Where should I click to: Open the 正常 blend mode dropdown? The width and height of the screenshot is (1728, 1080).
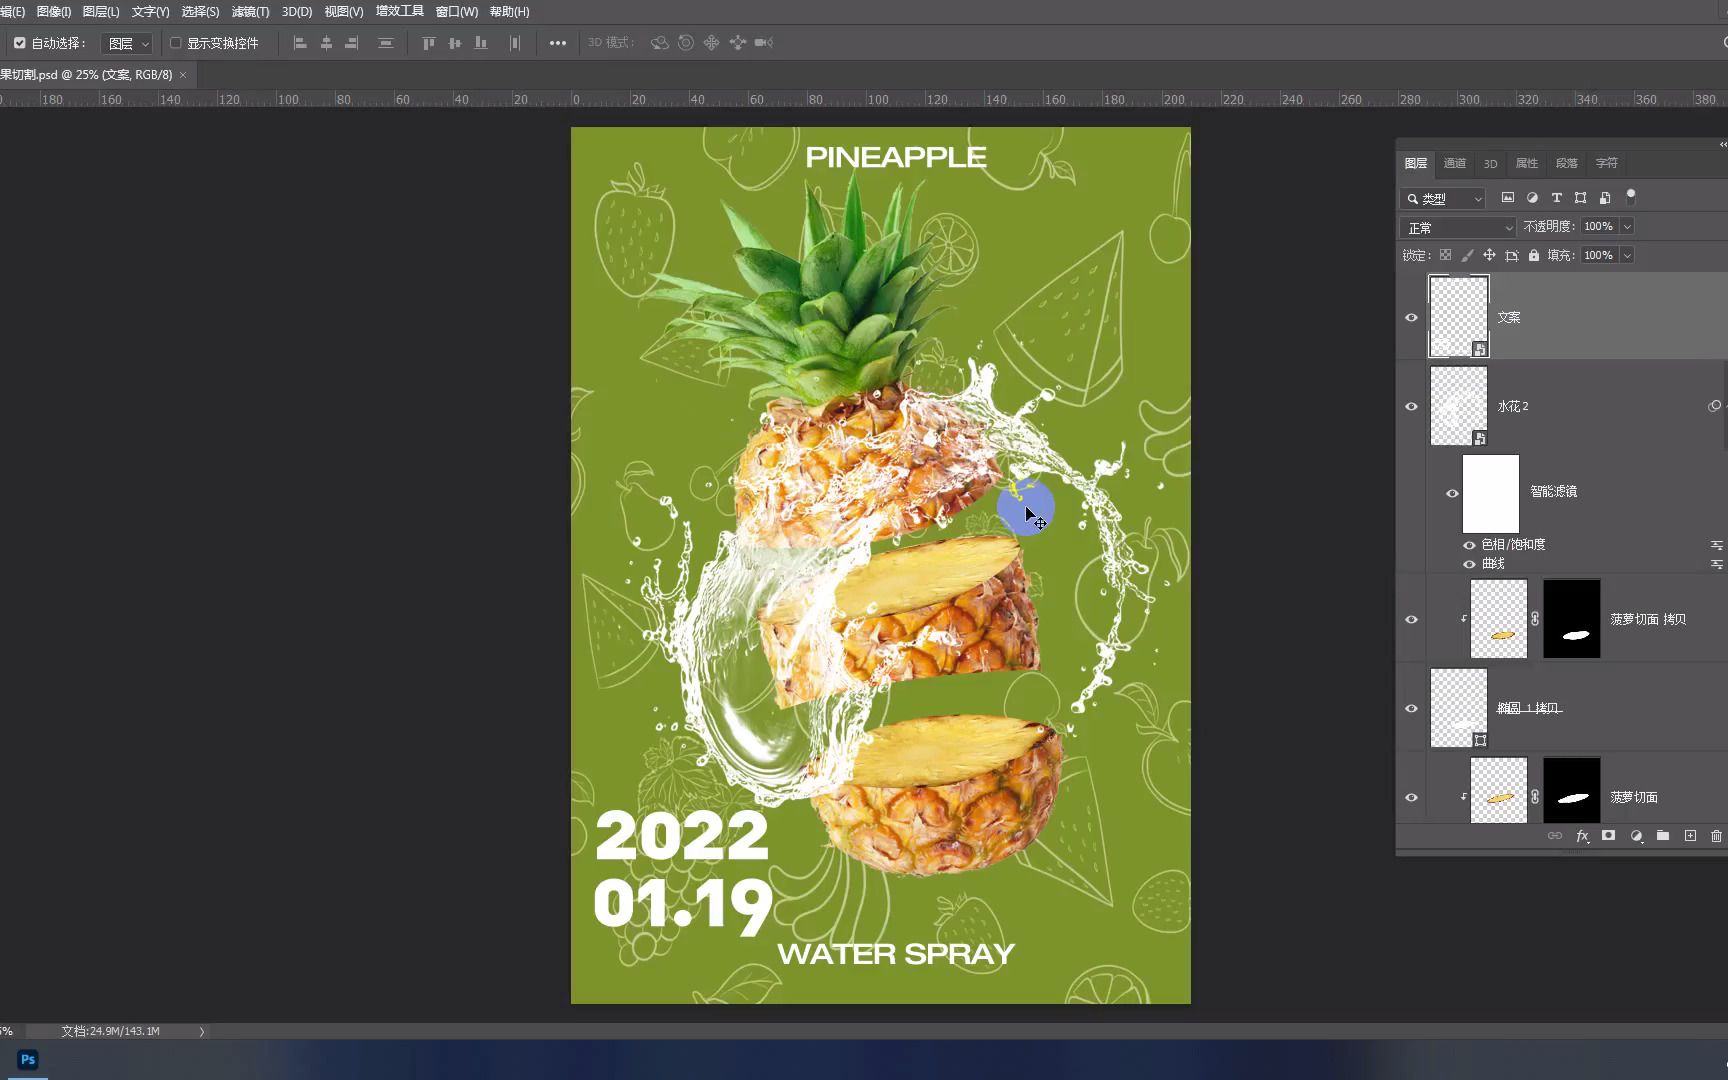pyautogui.click(x=1456, y=227)
